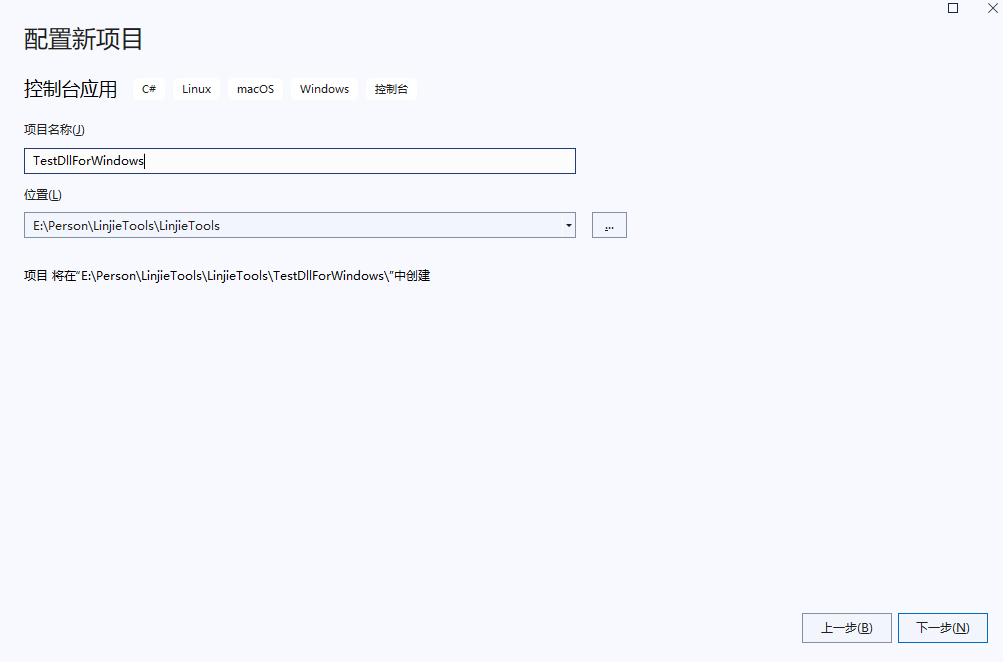The height and width of the screenshot is (662, 1003).
Task: Click the 位置(L) label
Action: pos(43,194)
